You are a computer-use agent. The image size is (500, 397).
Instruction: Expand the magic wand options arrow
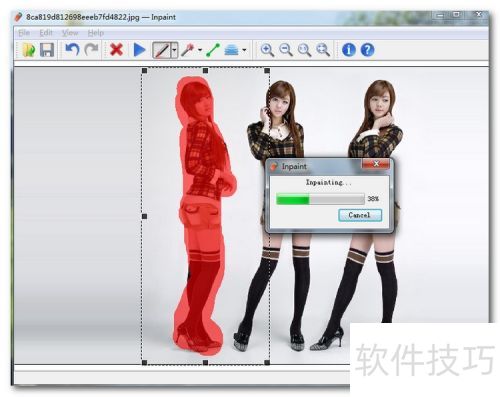tap(200, 50)
